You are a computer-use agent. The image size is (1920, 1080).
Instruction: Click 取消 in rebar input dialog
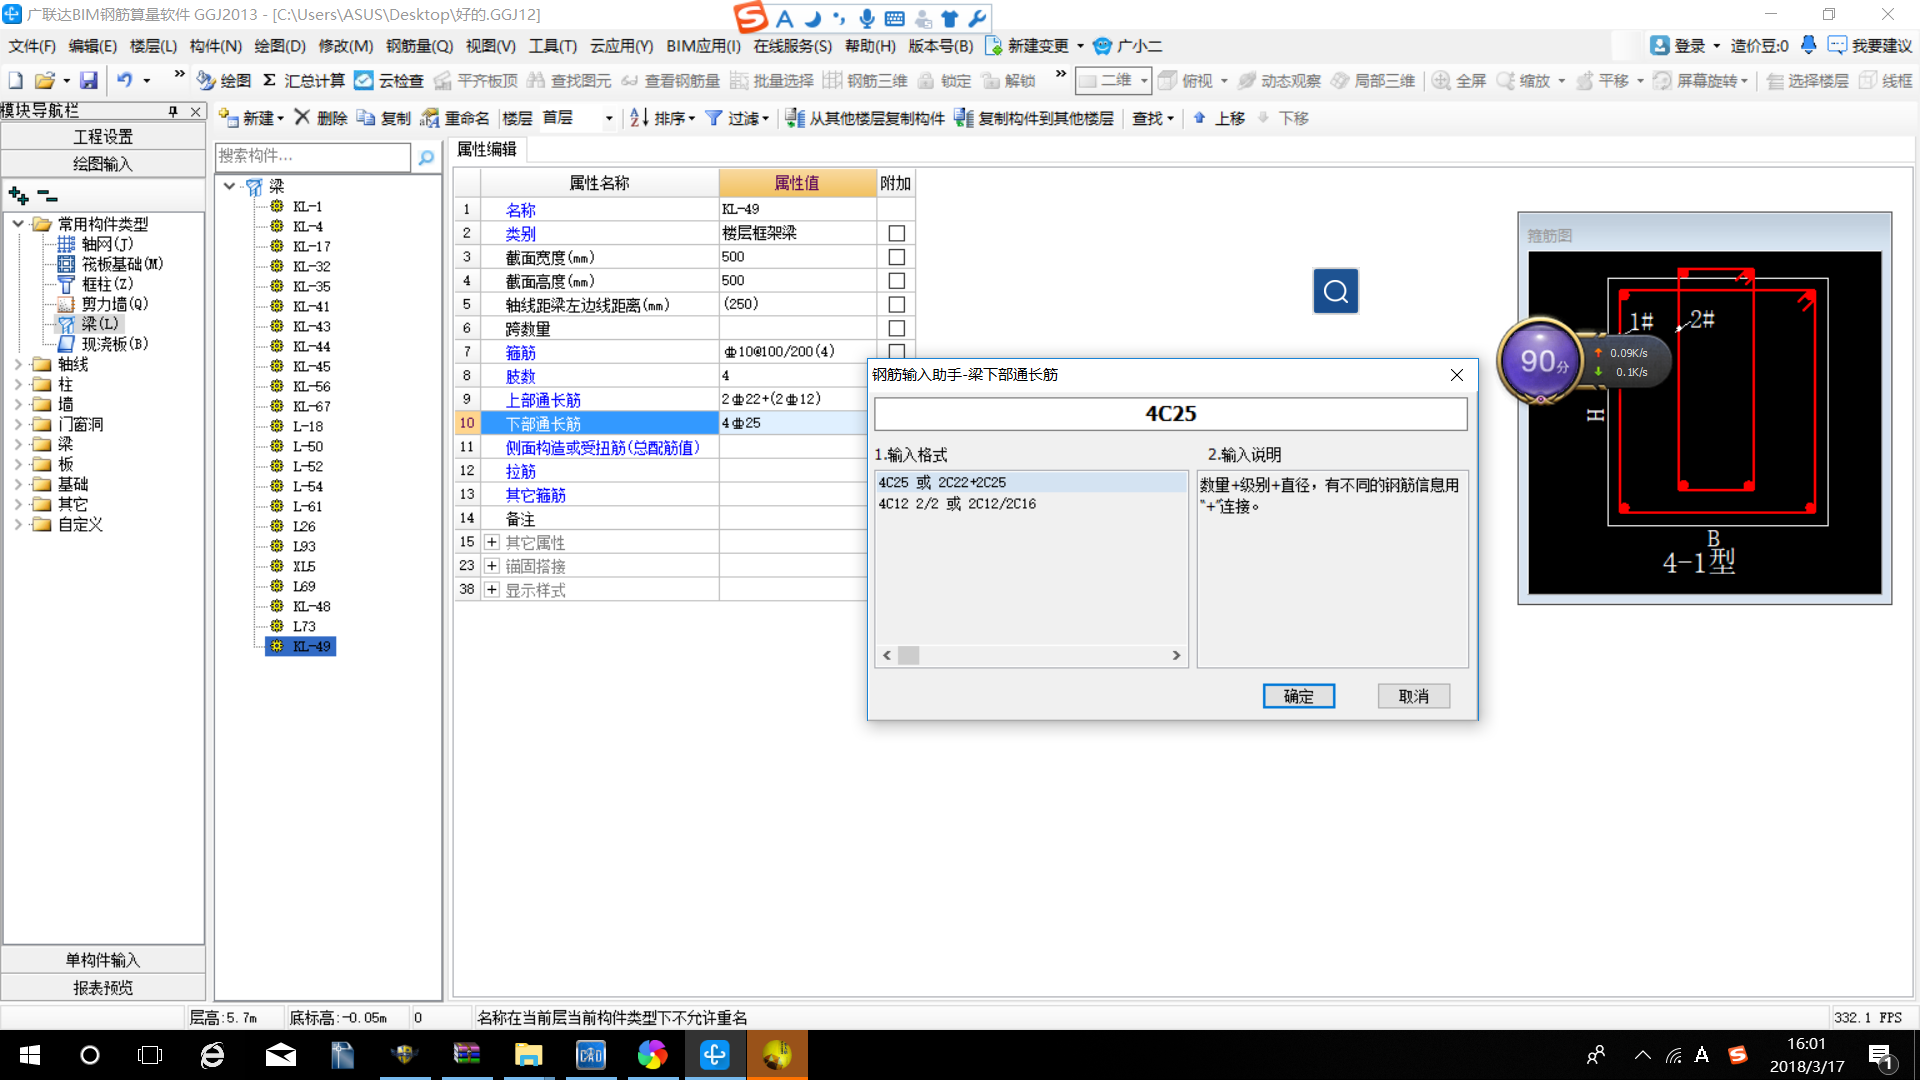[1413, 696]
